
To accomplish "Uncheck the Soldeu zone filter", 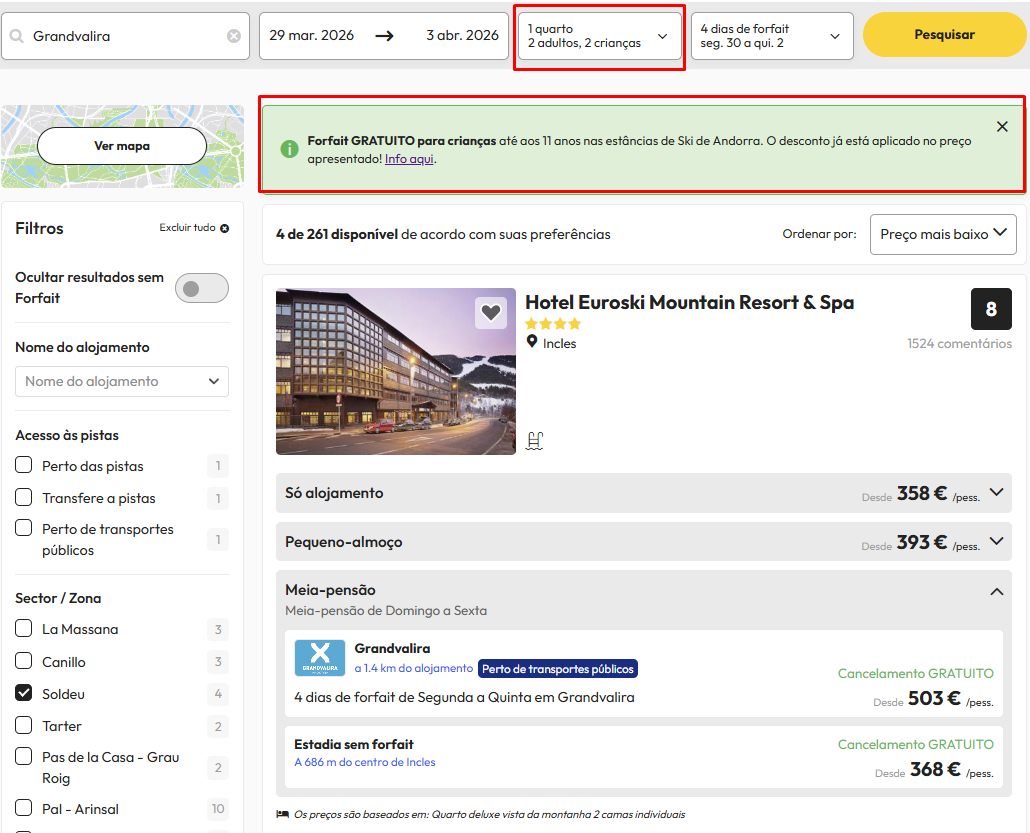I will click(x=24, y=693).
